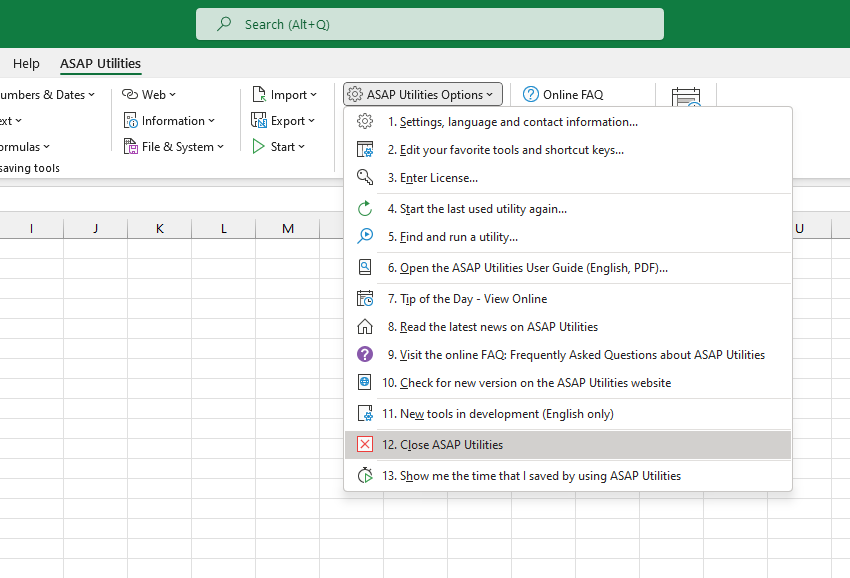Click the Export sheet icon
Viewport: 850px width, 578px height.
259,120
